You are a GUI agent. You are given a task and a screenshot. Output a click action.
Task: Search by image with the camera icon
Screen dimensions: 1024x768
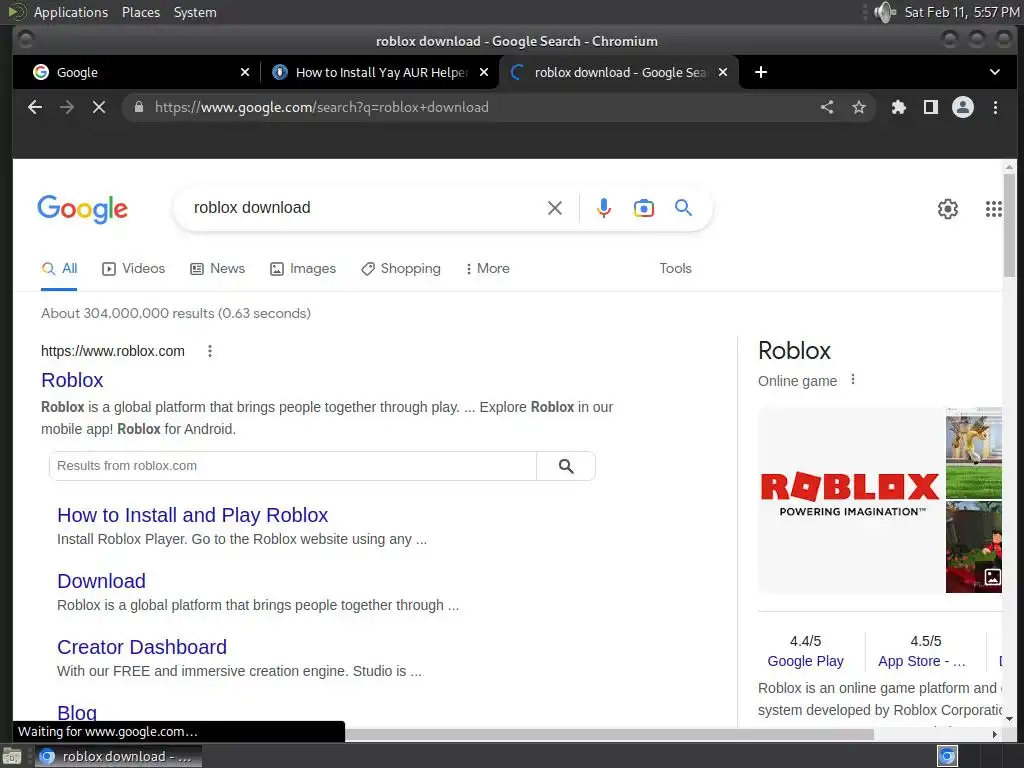(643, 208)
